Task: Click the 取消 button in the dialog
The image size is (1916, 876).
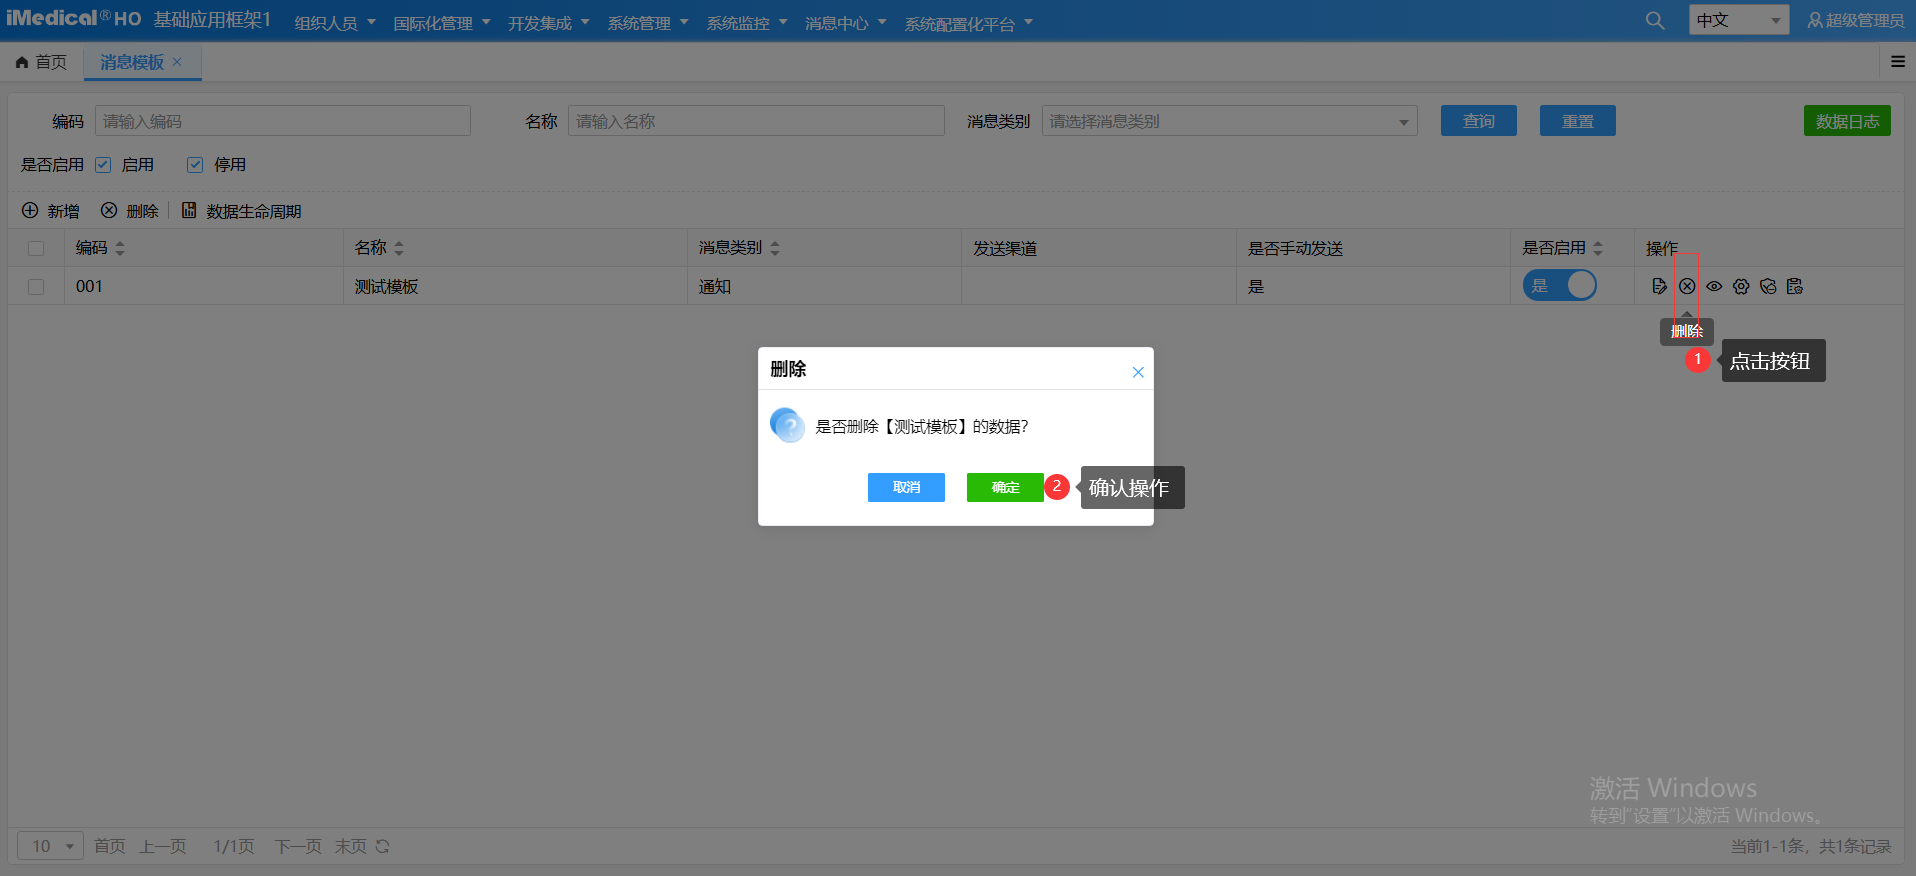Action: click(906, 487)
